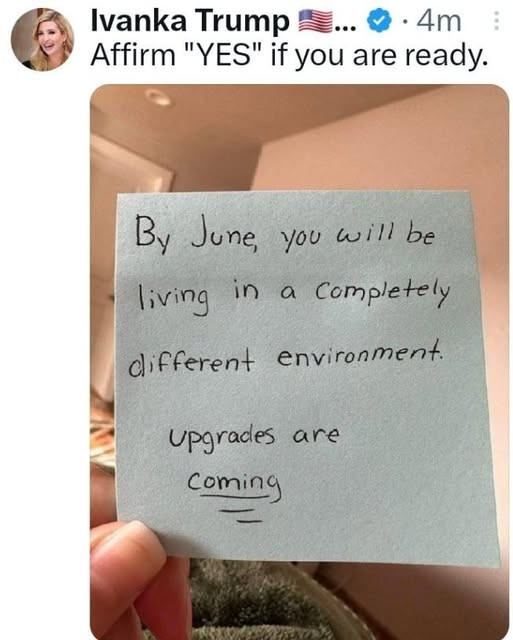
Task: Click the dot separator before the timestamp
Action: [x=403, y=23]
